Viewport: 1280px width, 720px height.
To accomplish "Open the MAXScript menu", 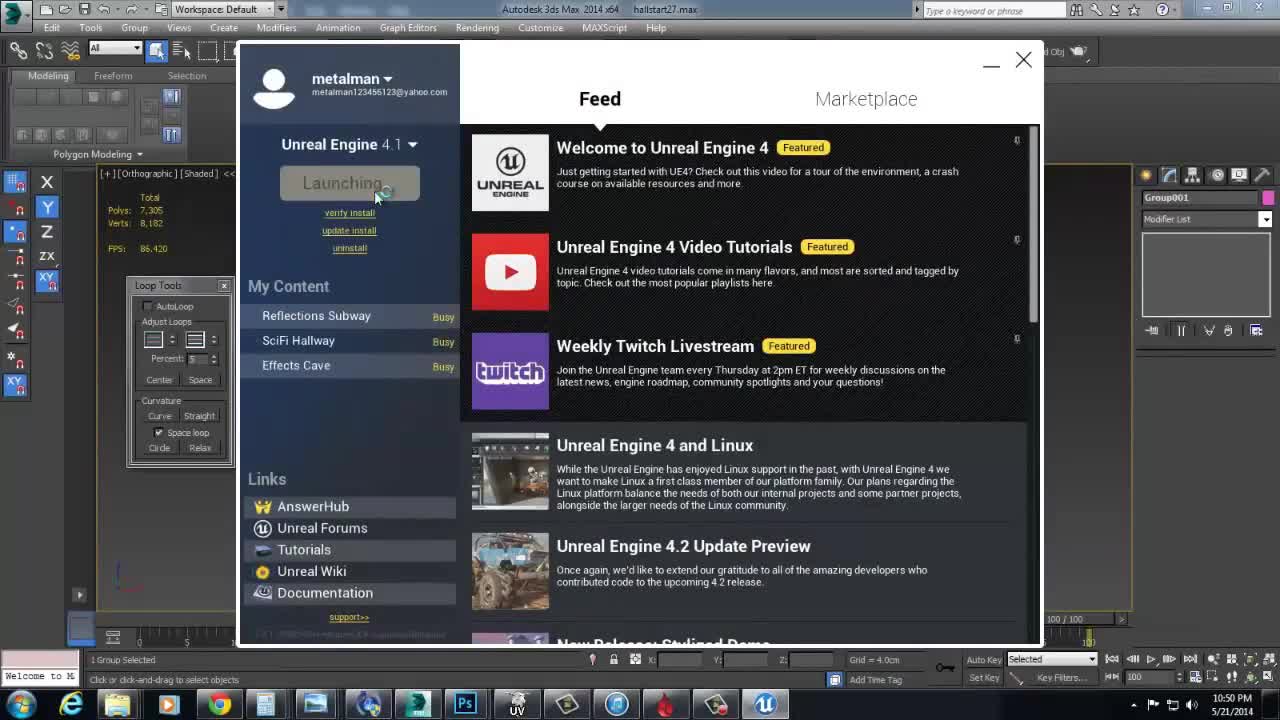I will click(x=604, y=28).
